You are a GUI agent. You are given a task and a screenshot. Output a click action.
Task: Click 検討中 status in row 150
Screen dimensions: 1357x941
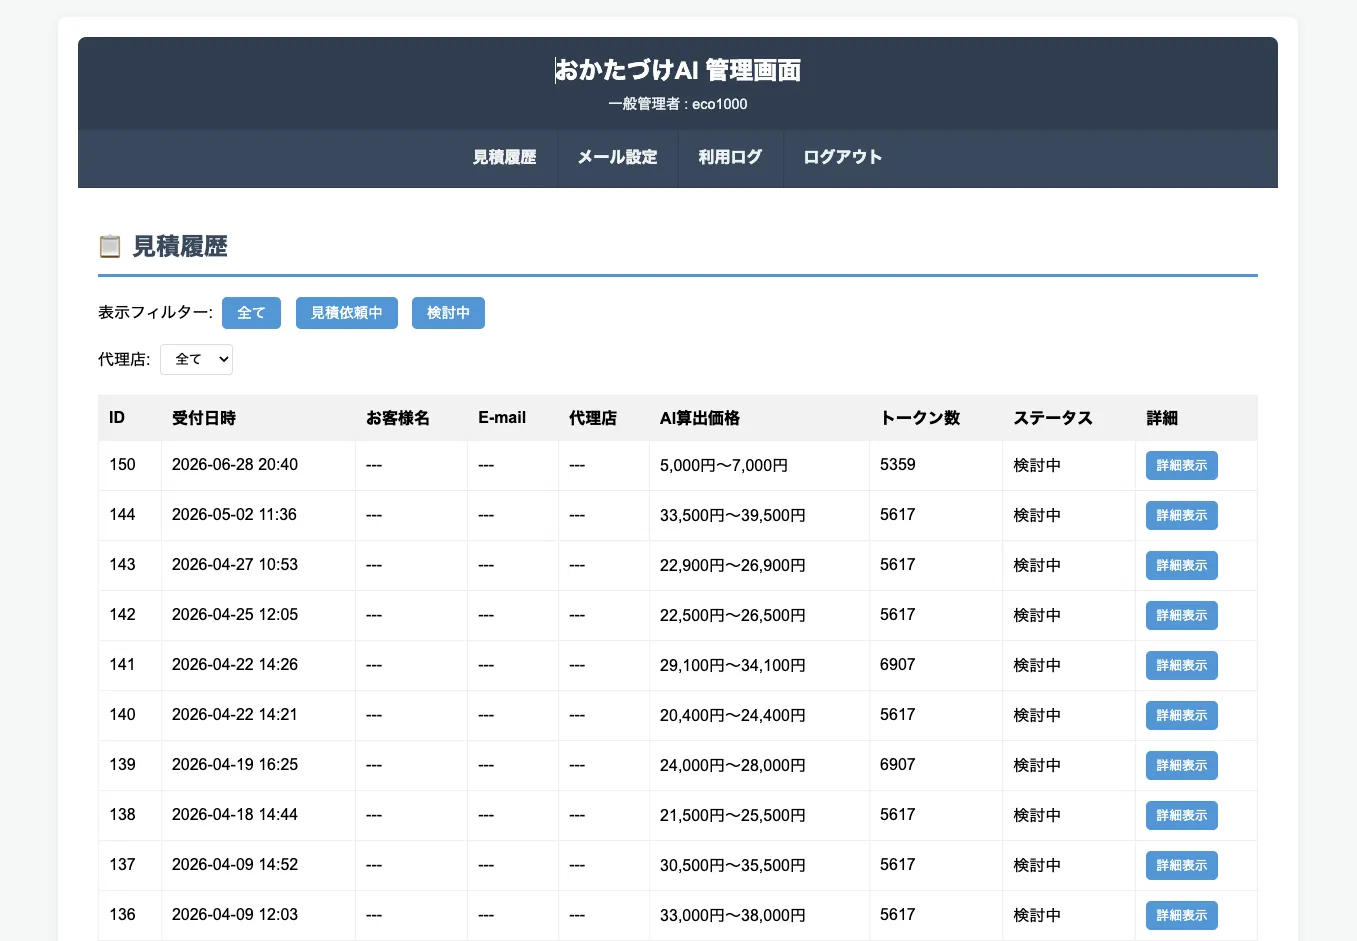pos(1037,466)
